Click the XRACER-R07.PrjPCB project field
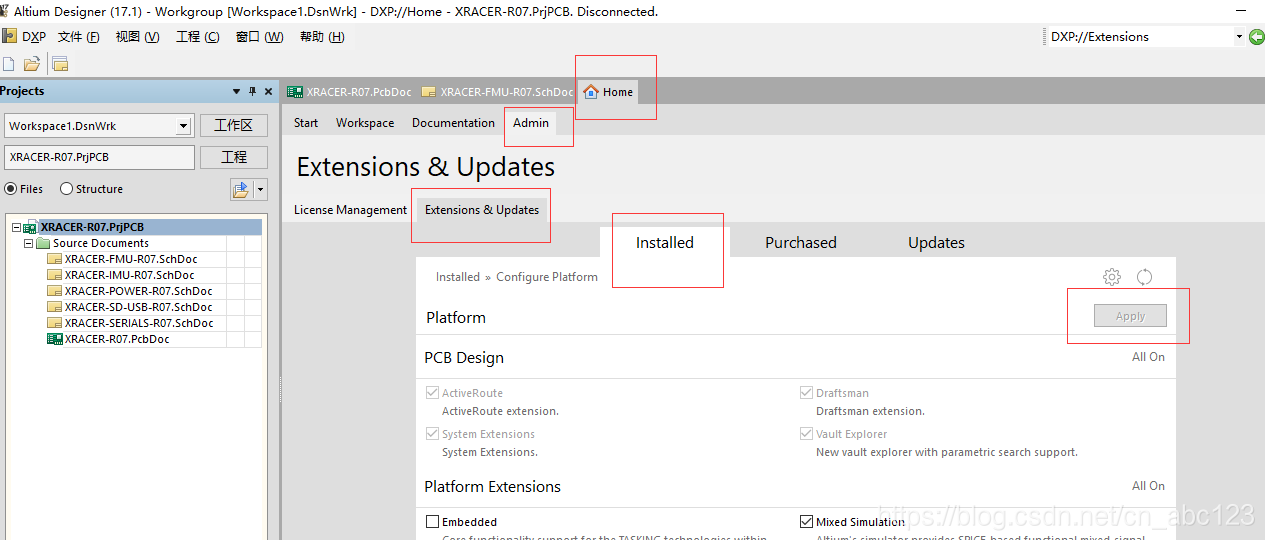This screenshot has height=540, width=1265. click(x=100, y=157)
